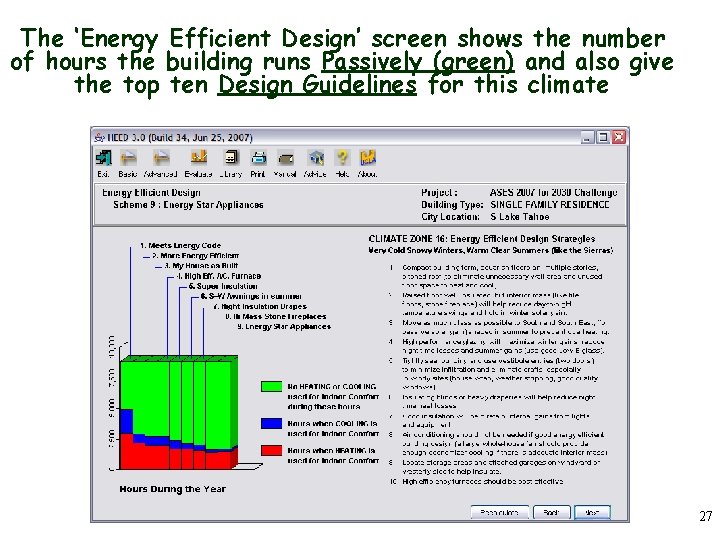Click the blue Cooling hours legend swatch

tap(271, 423)
